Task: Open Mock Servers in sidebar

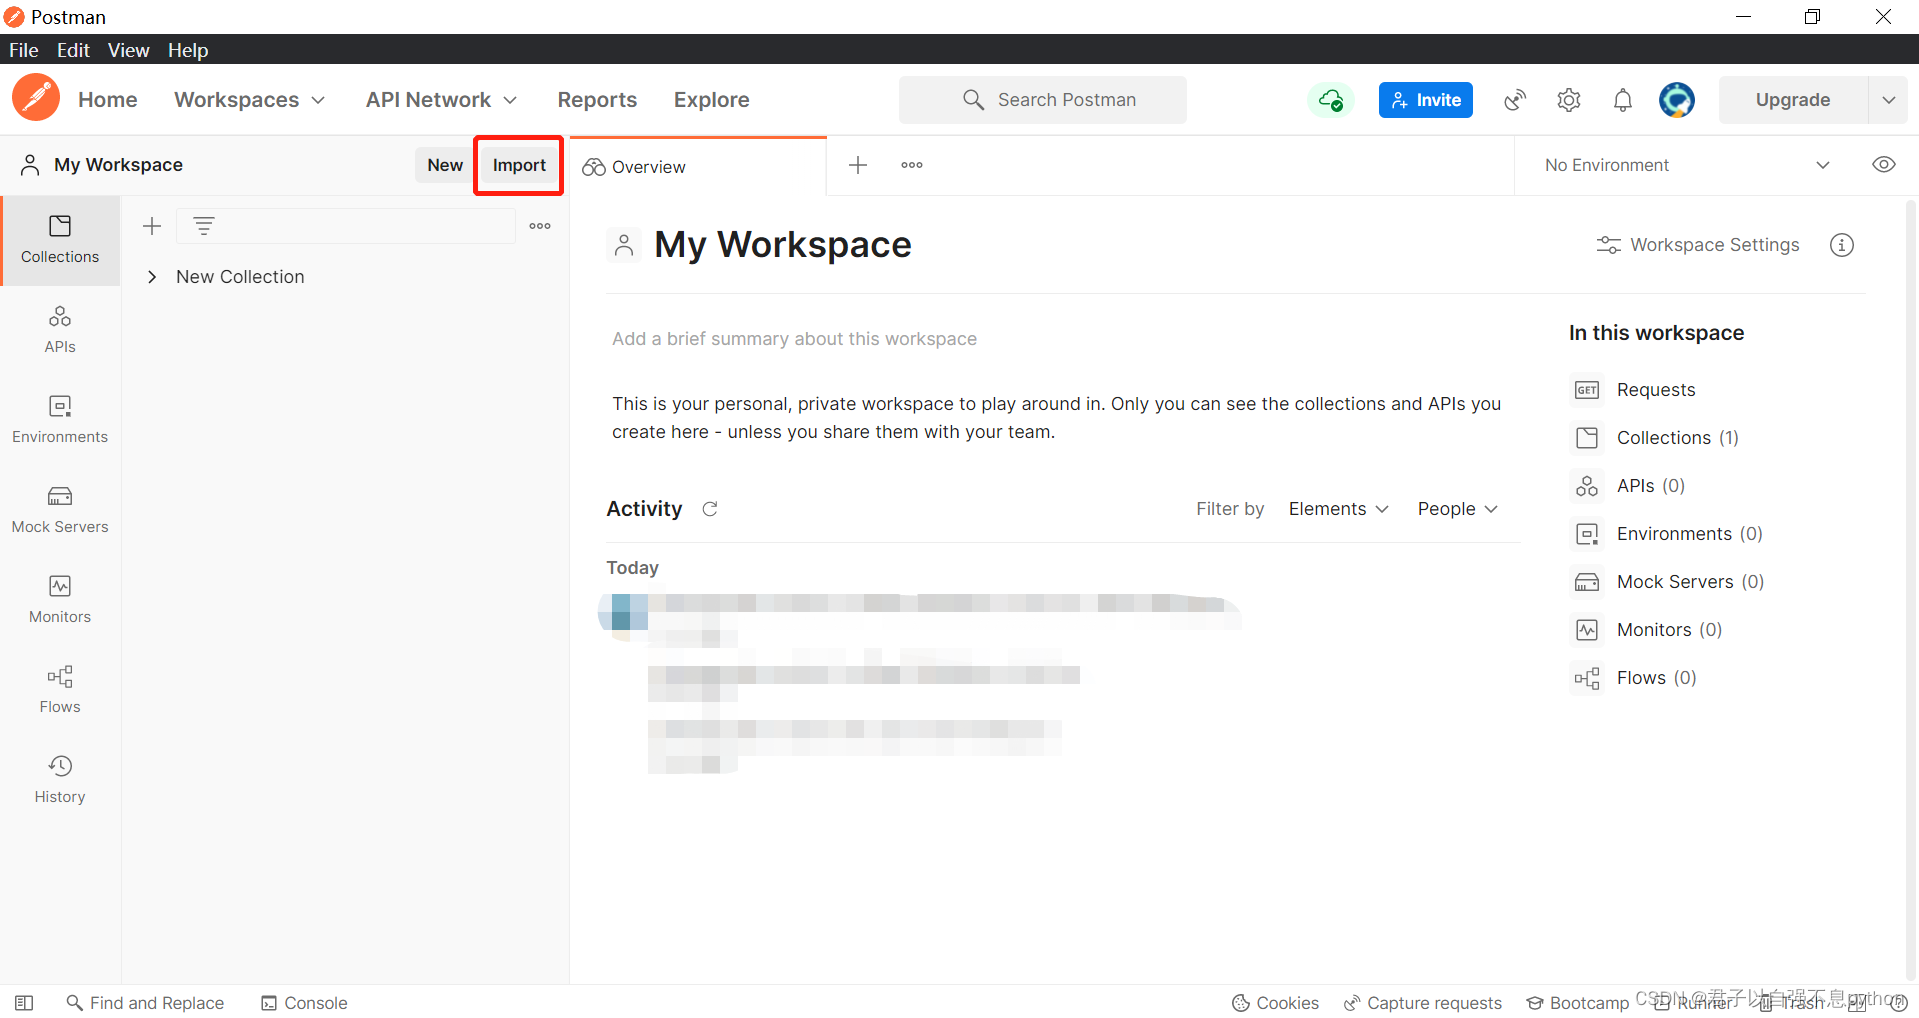Action: click(60, 510)
